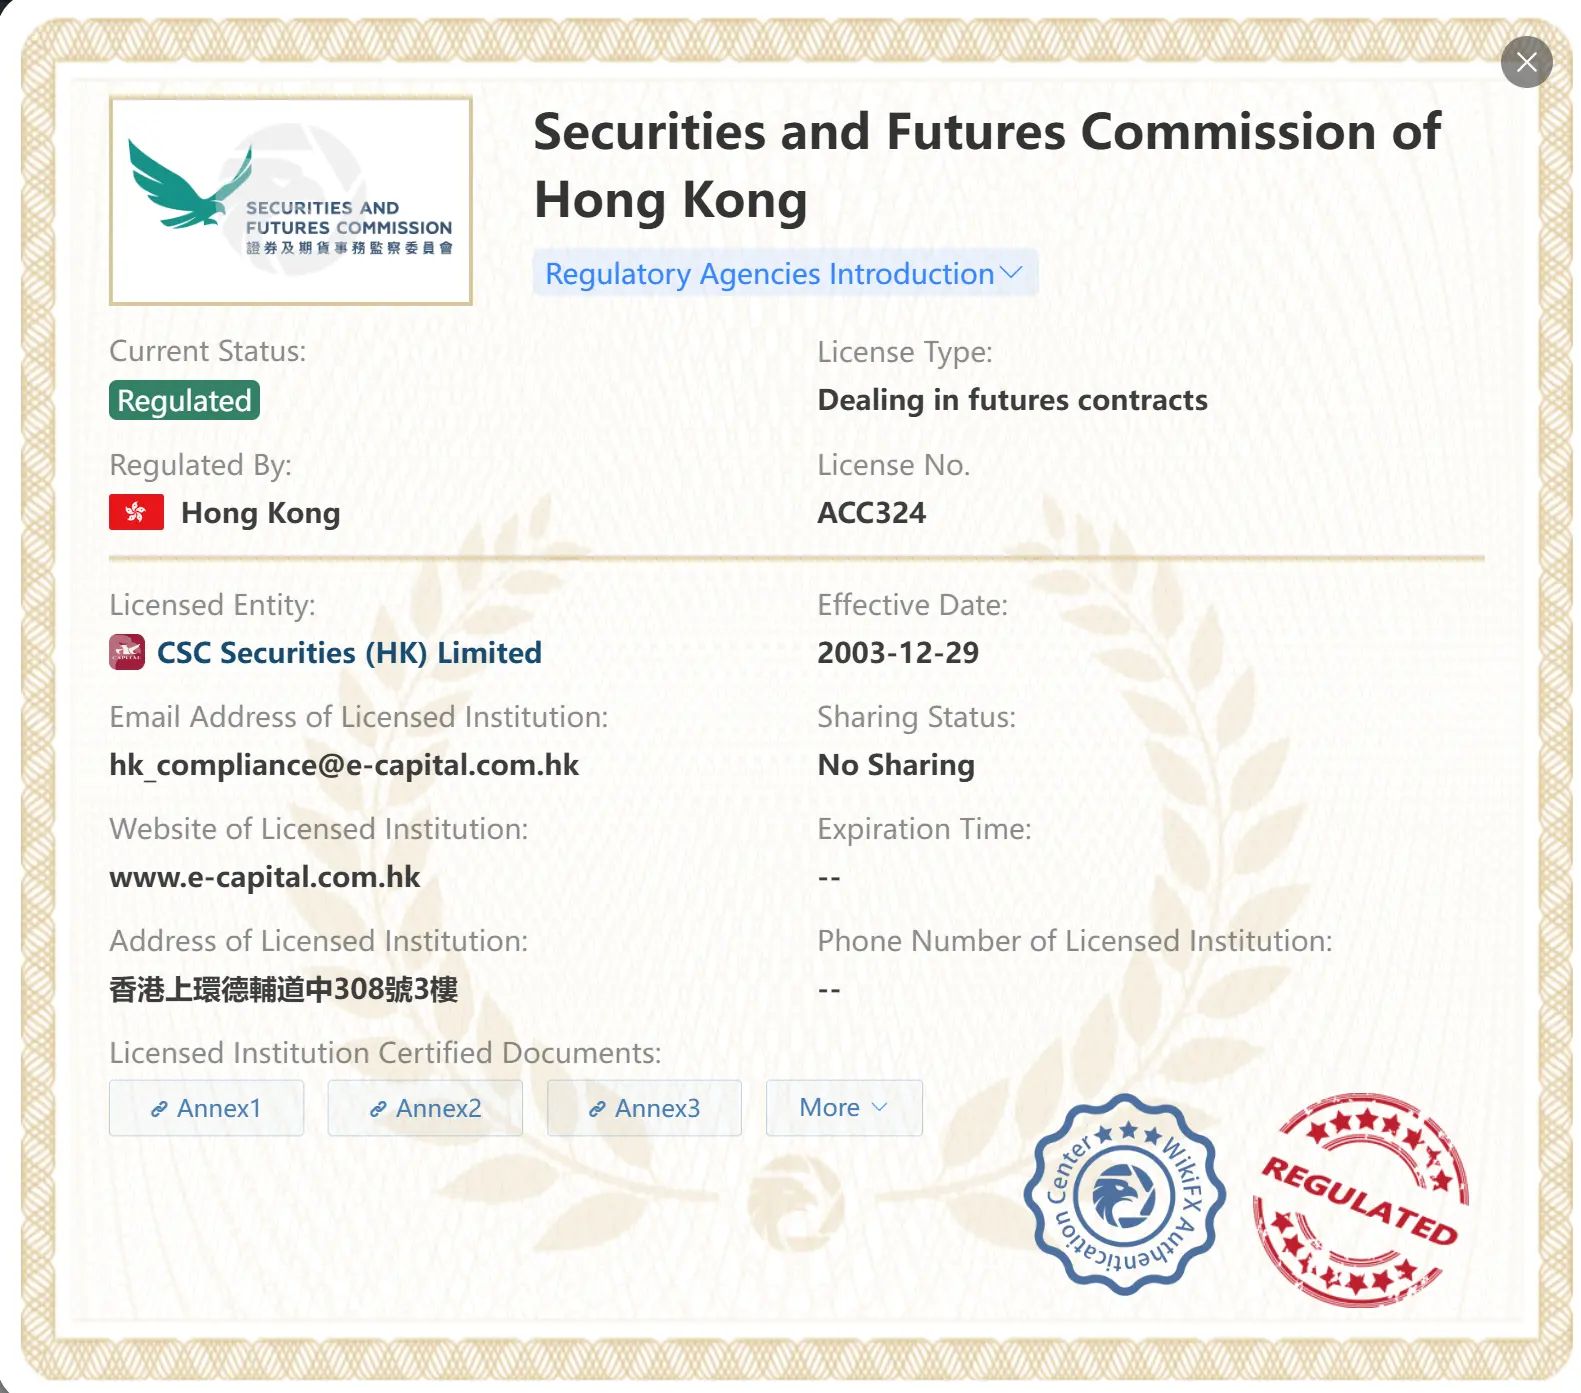
Task: Click the hk_compliance email address
Action: pyautogui.click(x=344, y=765)
